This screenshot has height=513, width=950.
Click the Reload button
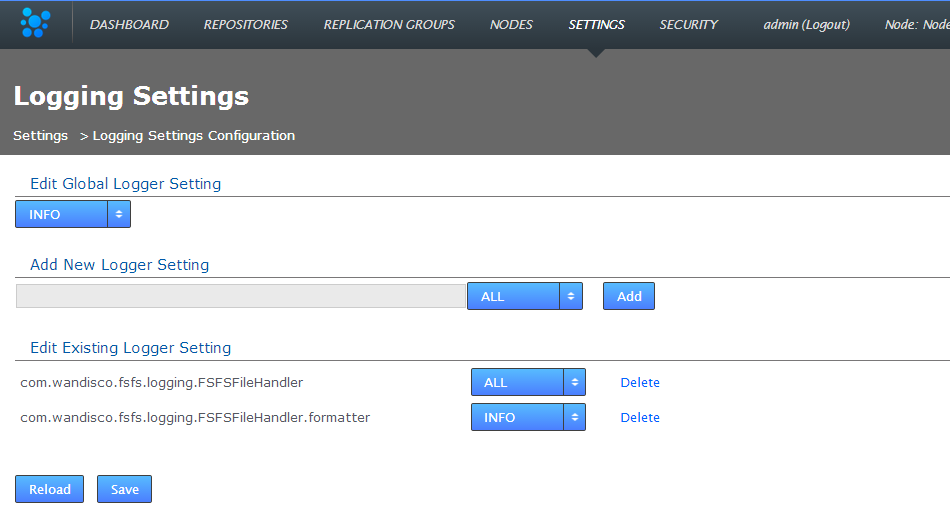tap(50, 489)
